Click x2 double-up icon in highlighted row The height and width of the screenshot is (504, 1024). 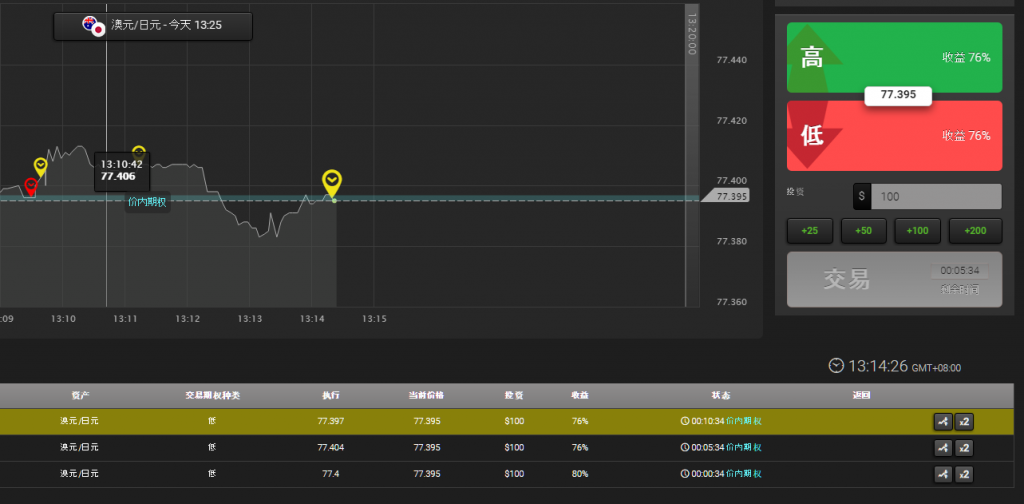click(x=964, y=422)
